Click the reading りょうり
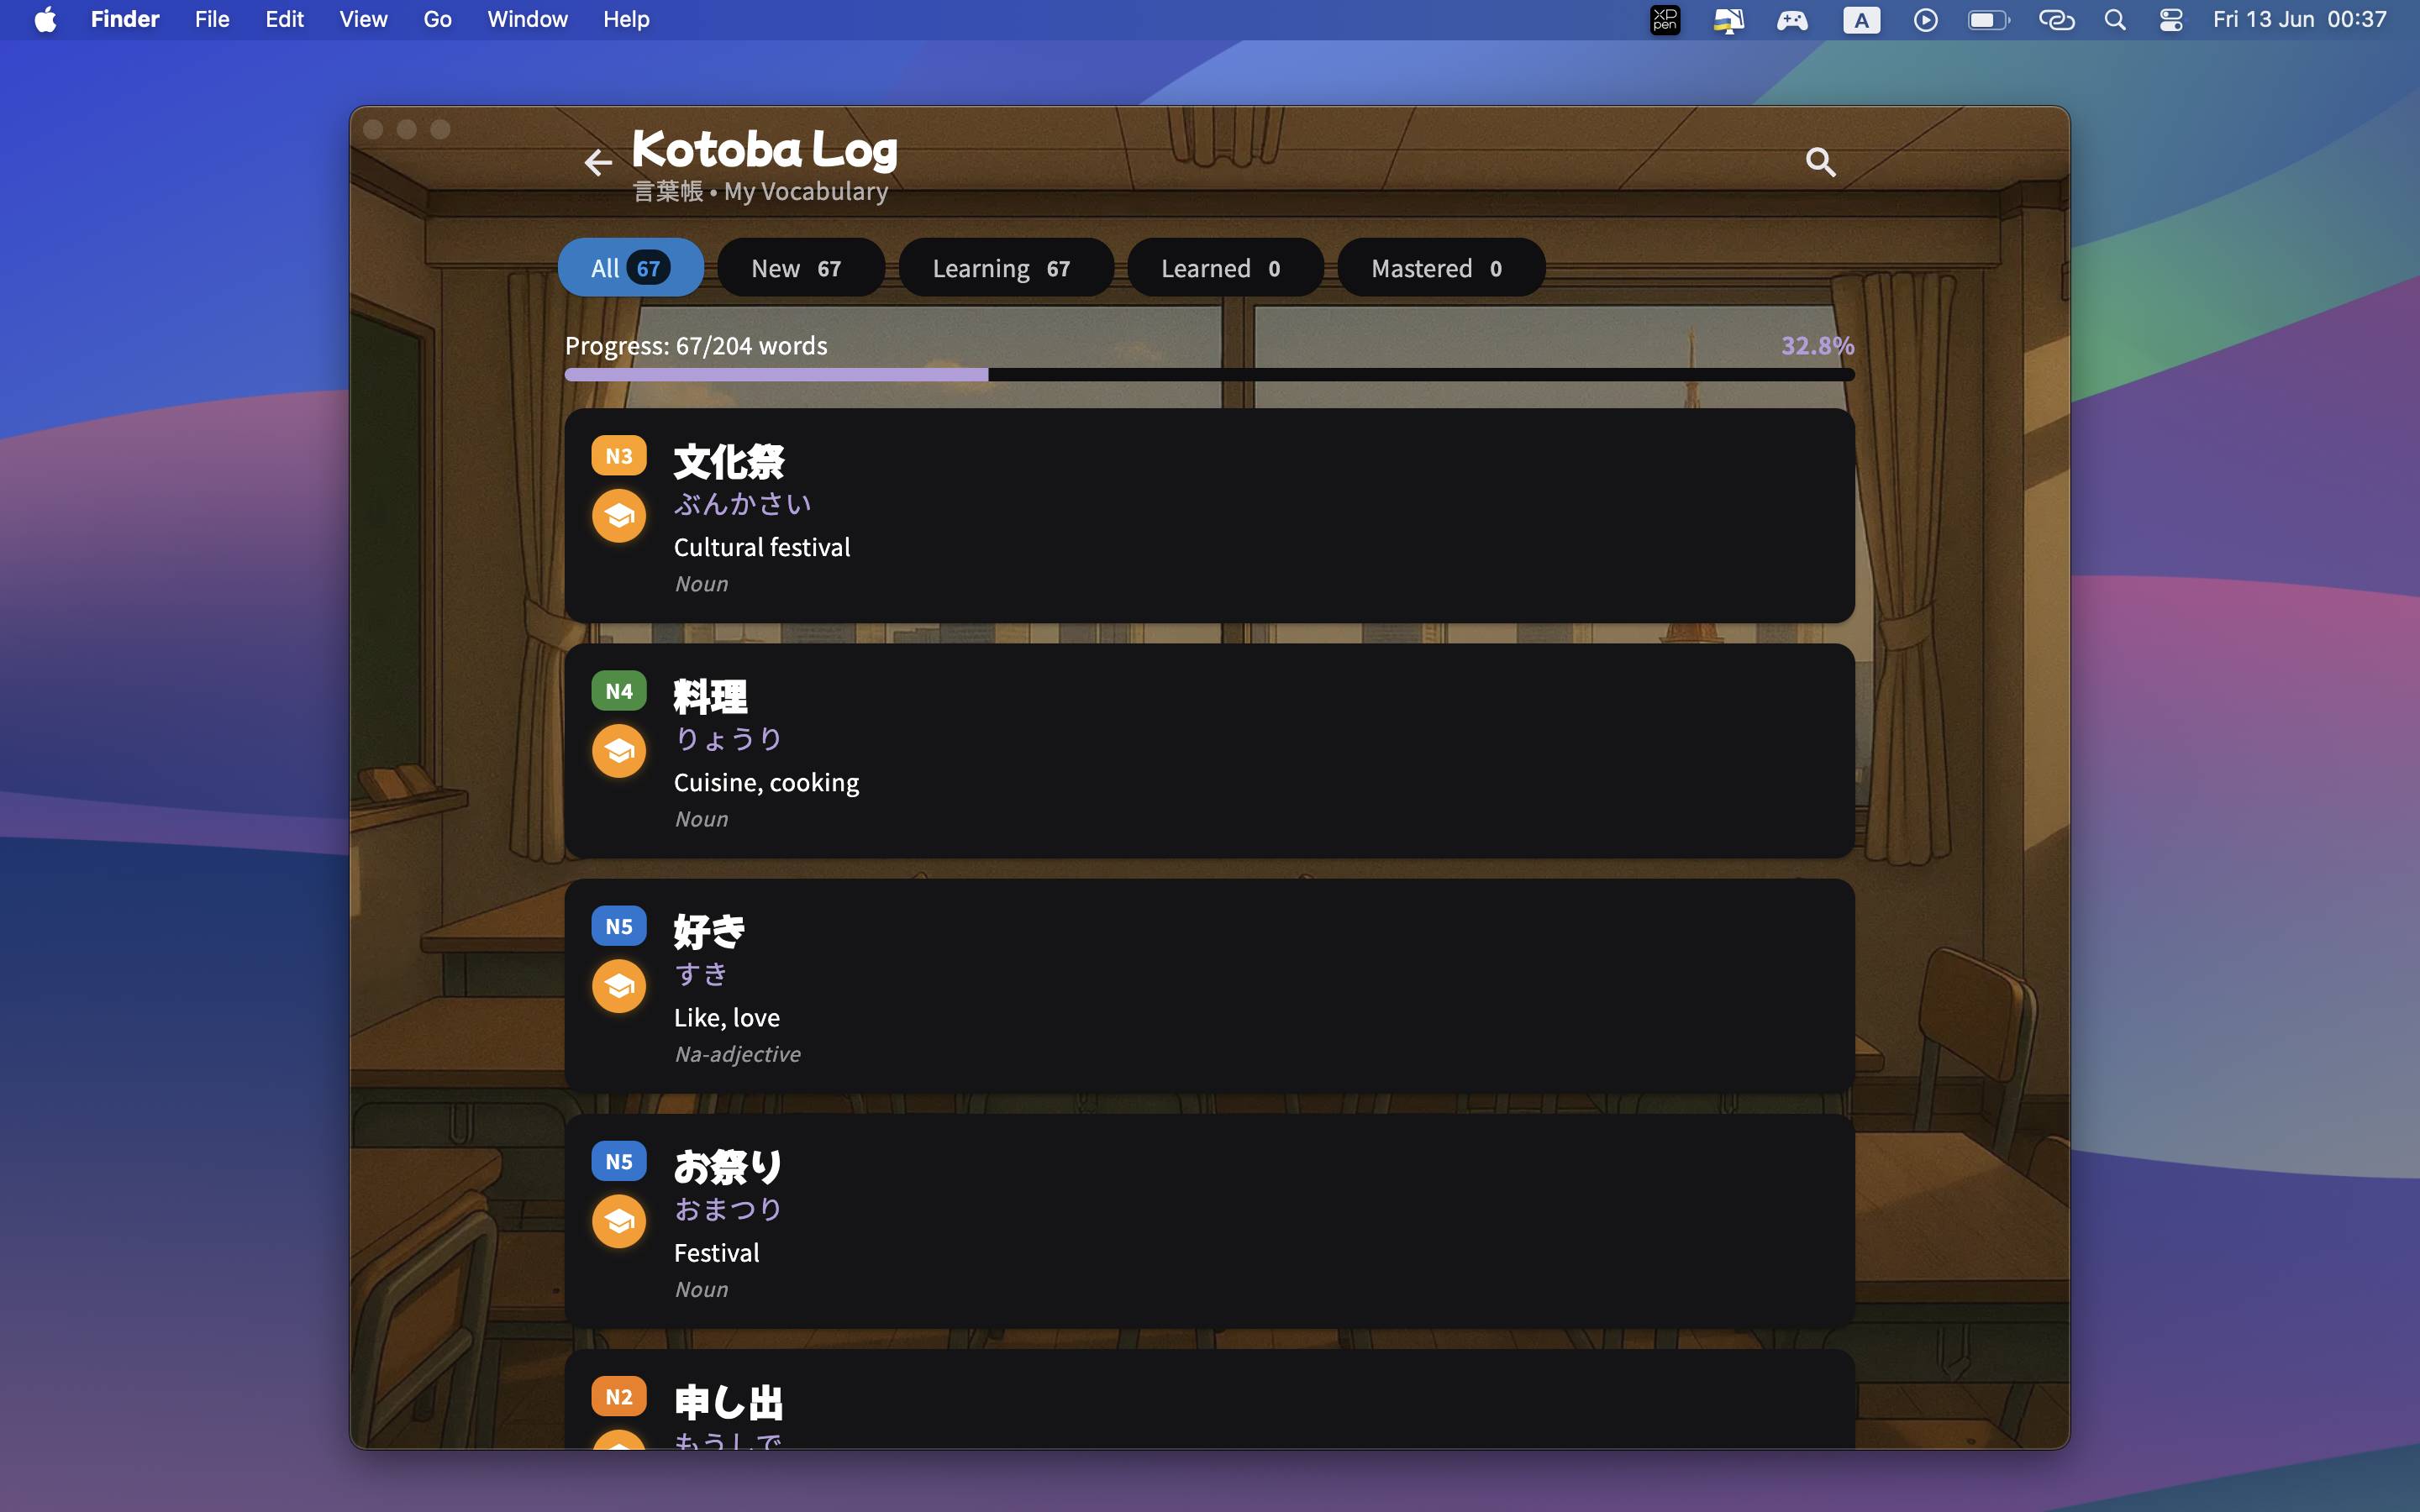The image size is (2420, 1512). click(728, 739)
